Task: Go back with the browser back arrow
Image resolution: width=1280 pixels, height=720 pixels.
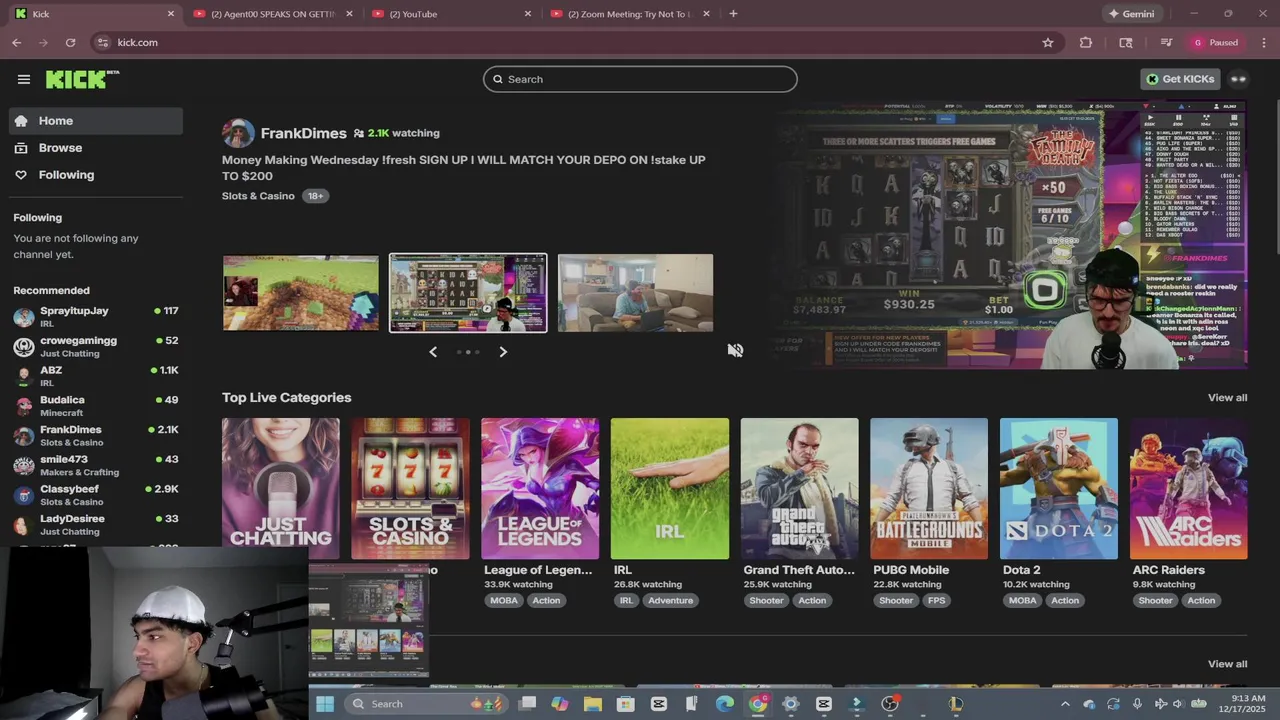Action: pos(17,43)
